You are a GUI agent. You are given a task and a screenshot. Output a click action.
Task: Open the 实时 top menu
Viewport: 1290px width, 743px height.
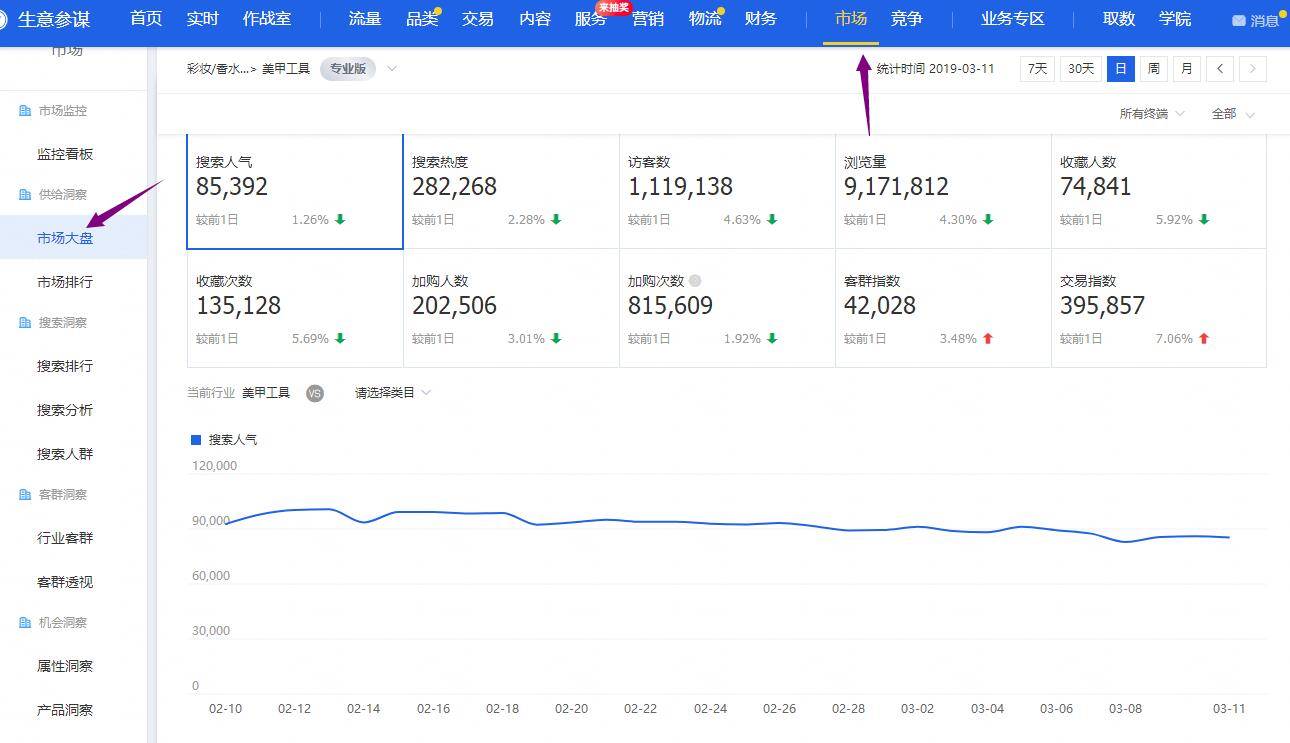coord(203,19)
